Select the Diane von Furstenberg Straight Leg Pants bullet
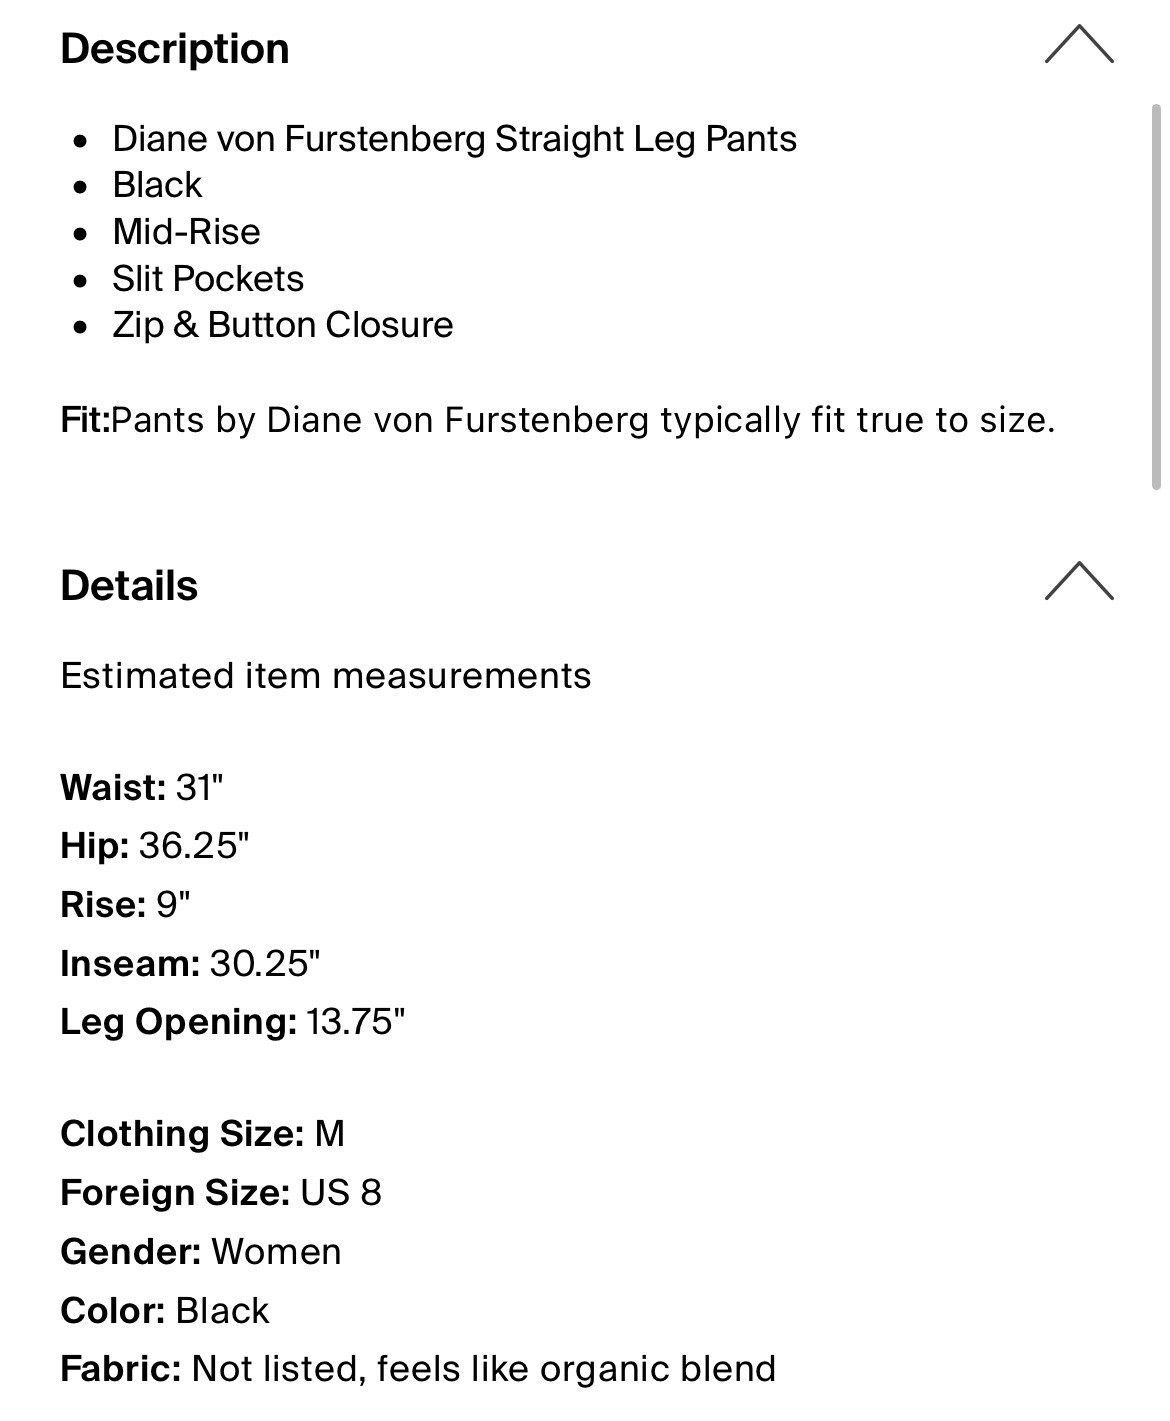This screenshot has height=1421, width=1170. [x=454, y=139]
